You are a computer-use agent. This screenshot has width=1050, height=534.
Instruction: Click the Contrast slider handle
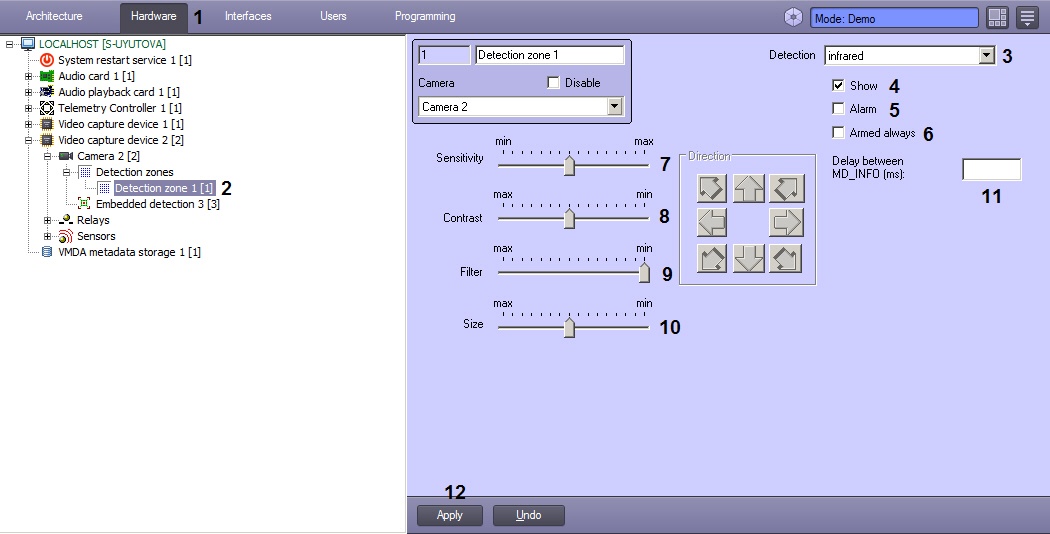569,218
